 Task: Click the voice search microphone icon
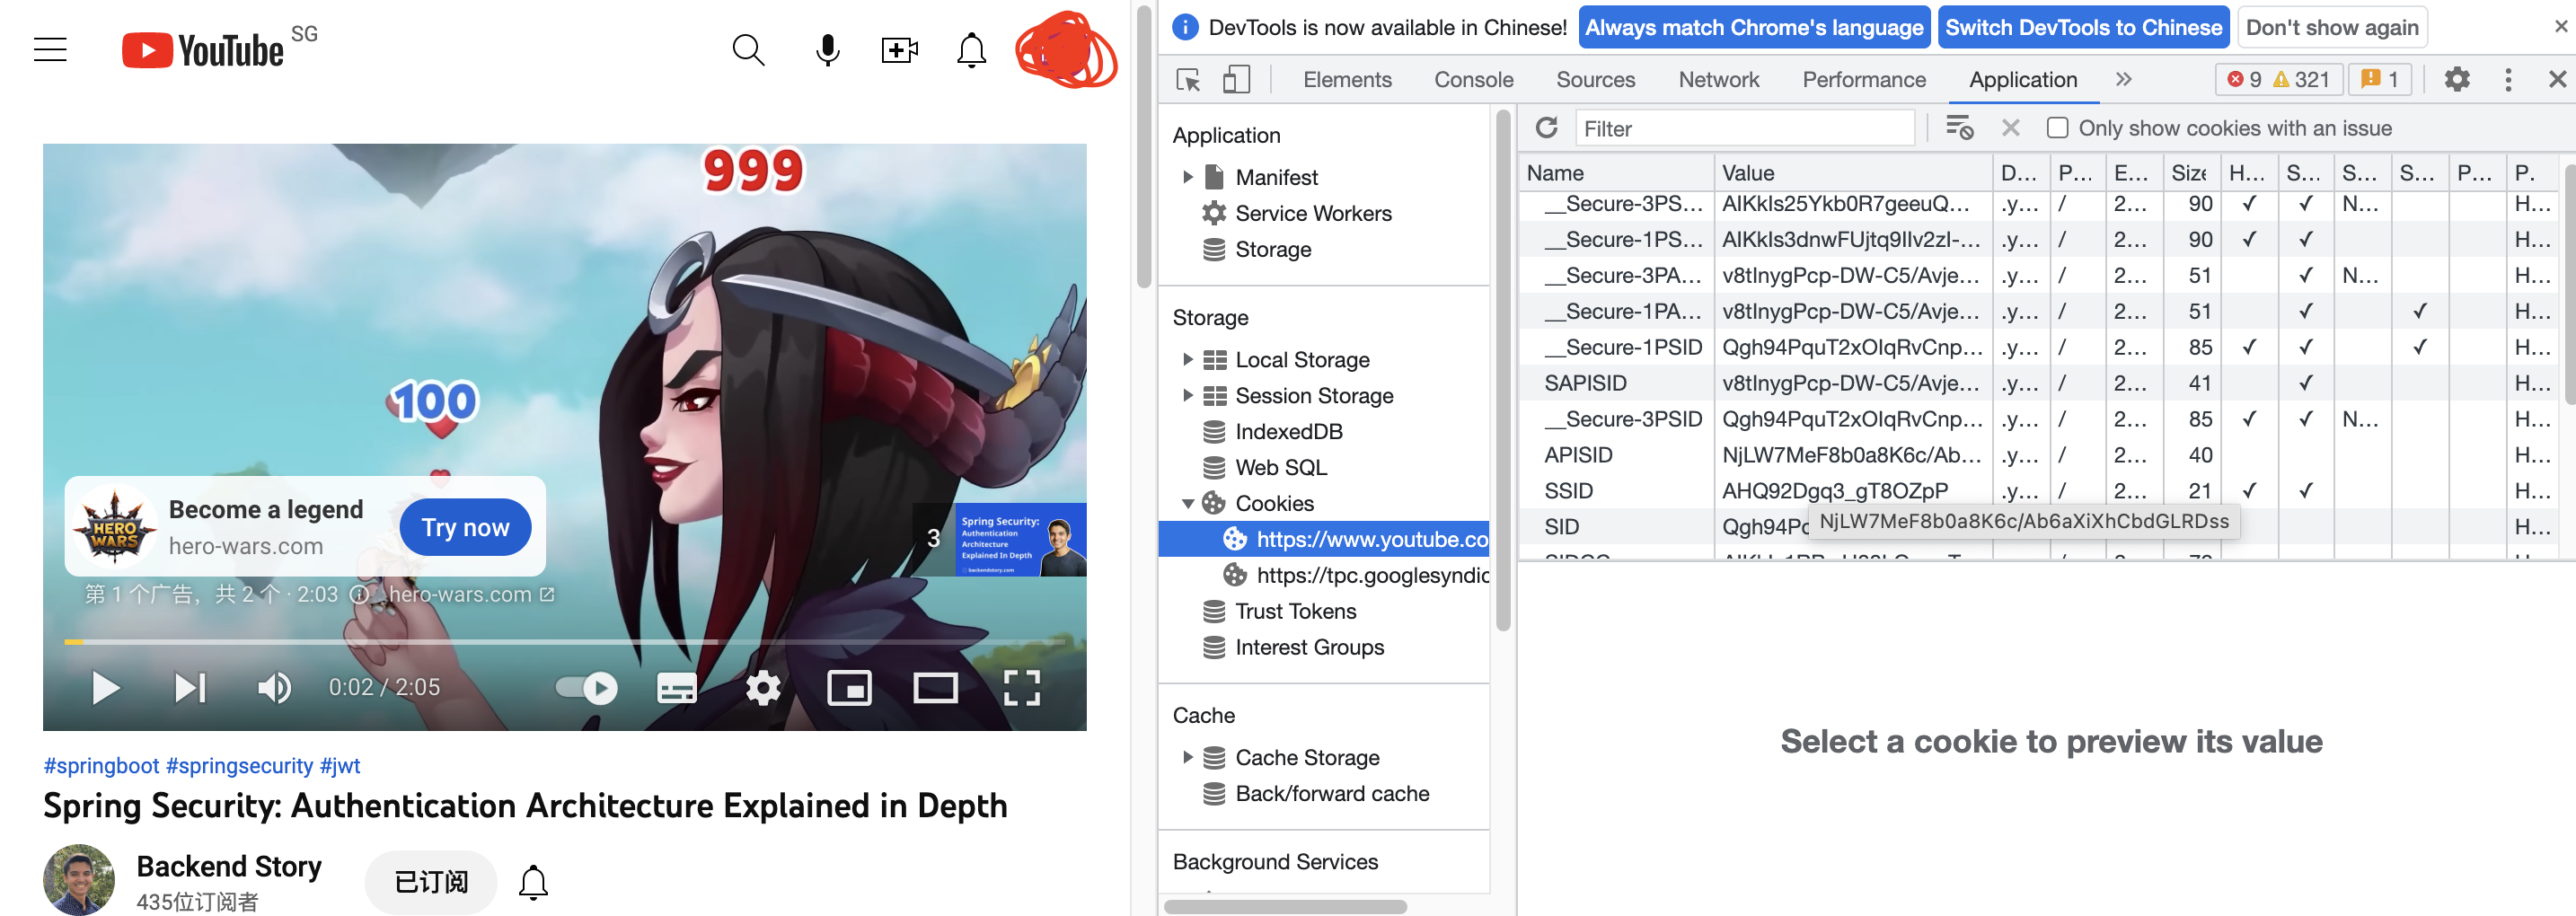827,50
